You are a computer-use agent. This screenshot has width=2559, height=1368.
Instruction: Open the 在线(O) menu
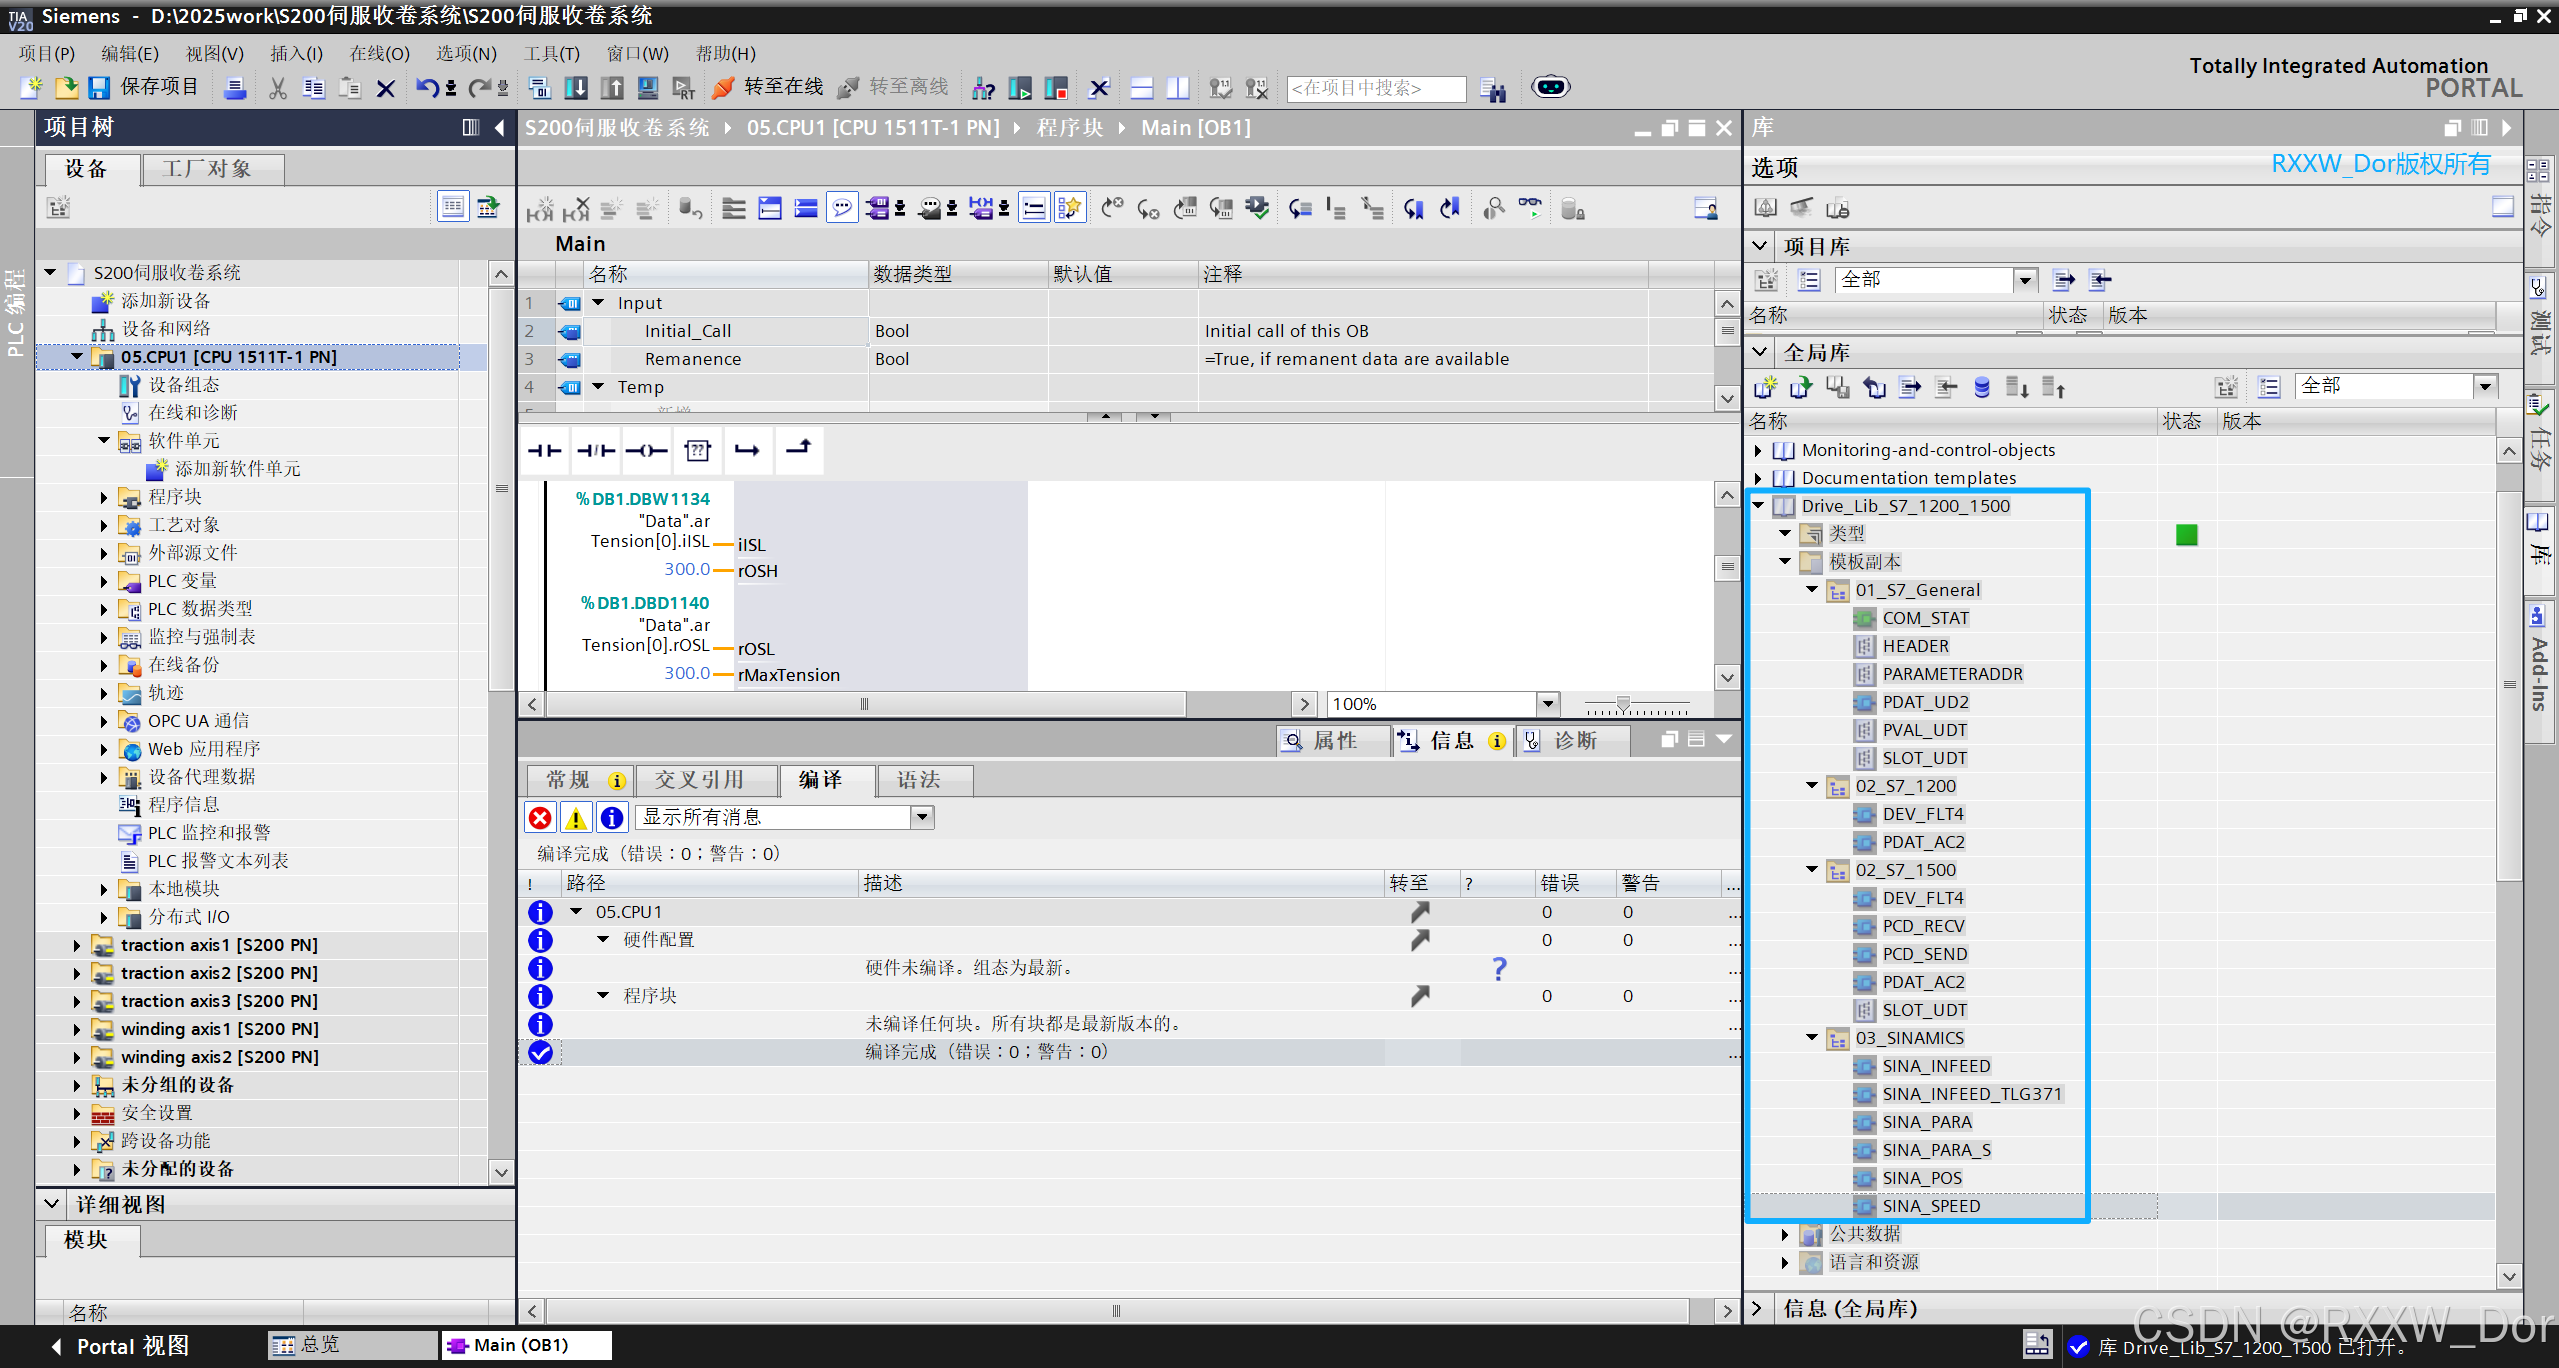click(379, 54)
